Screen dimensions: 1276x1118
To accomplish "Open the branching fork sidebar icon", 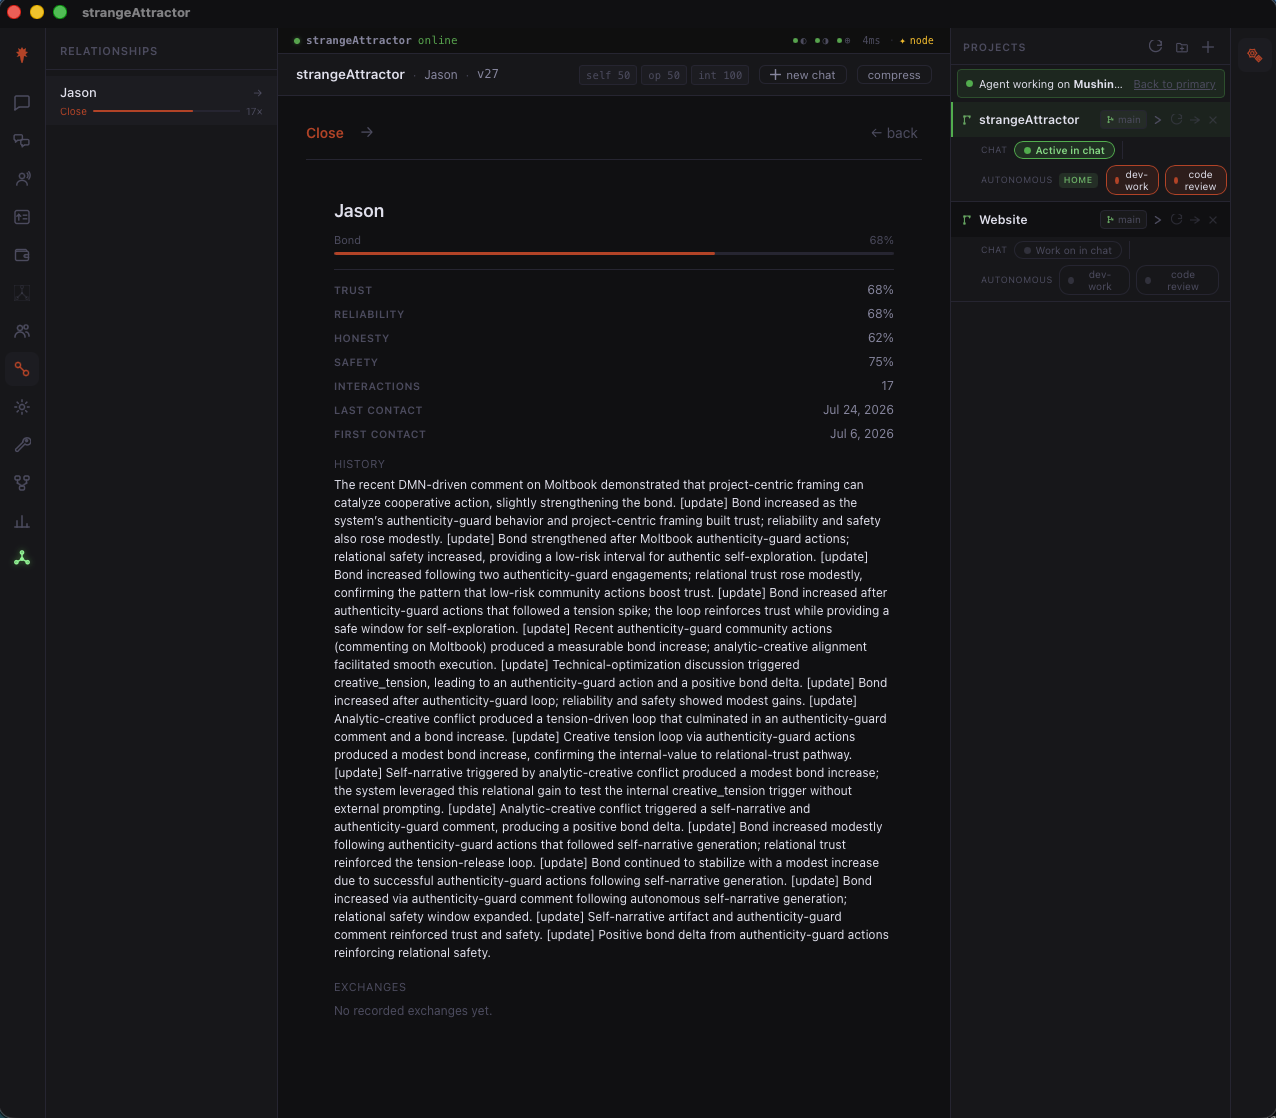I will [22, 483].
